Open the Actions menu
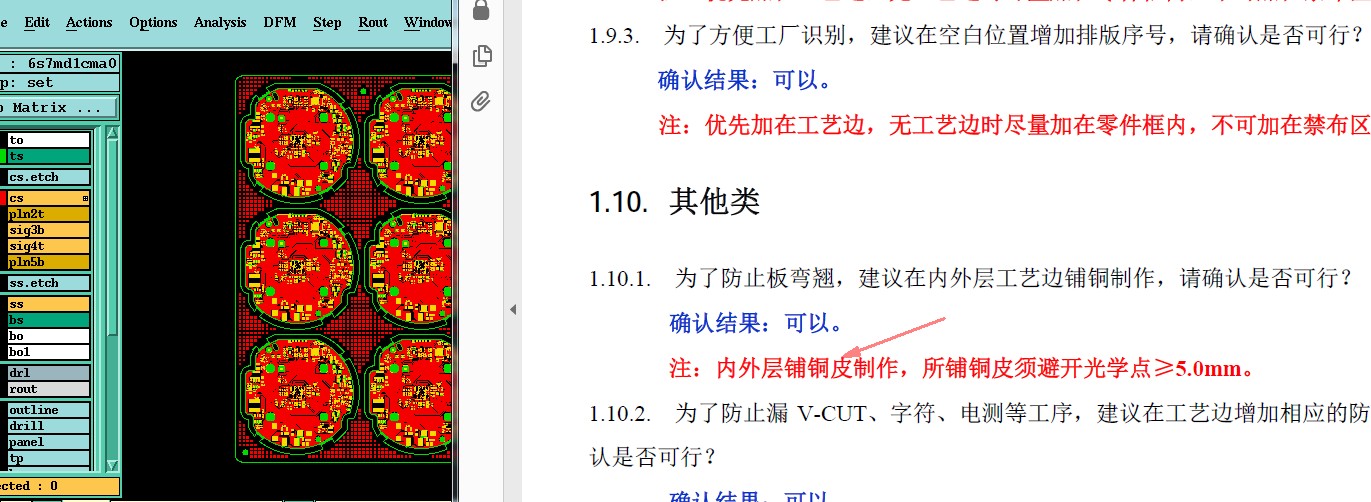 tap(89, 22)
